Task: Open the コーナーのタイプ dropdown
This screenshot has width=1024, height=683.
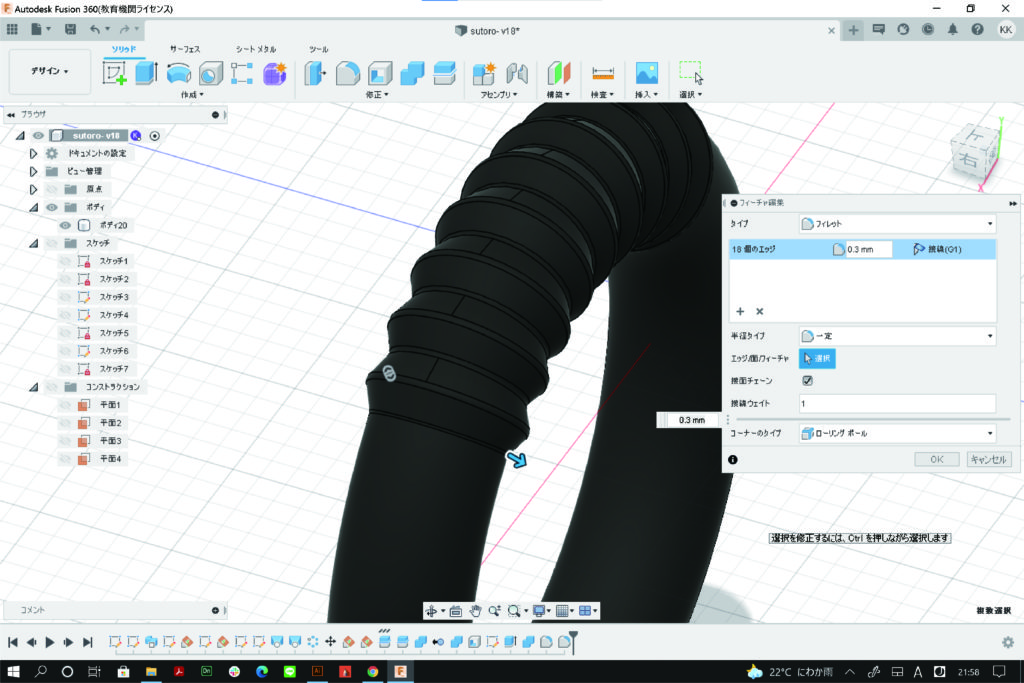Action: click(897, 433)
